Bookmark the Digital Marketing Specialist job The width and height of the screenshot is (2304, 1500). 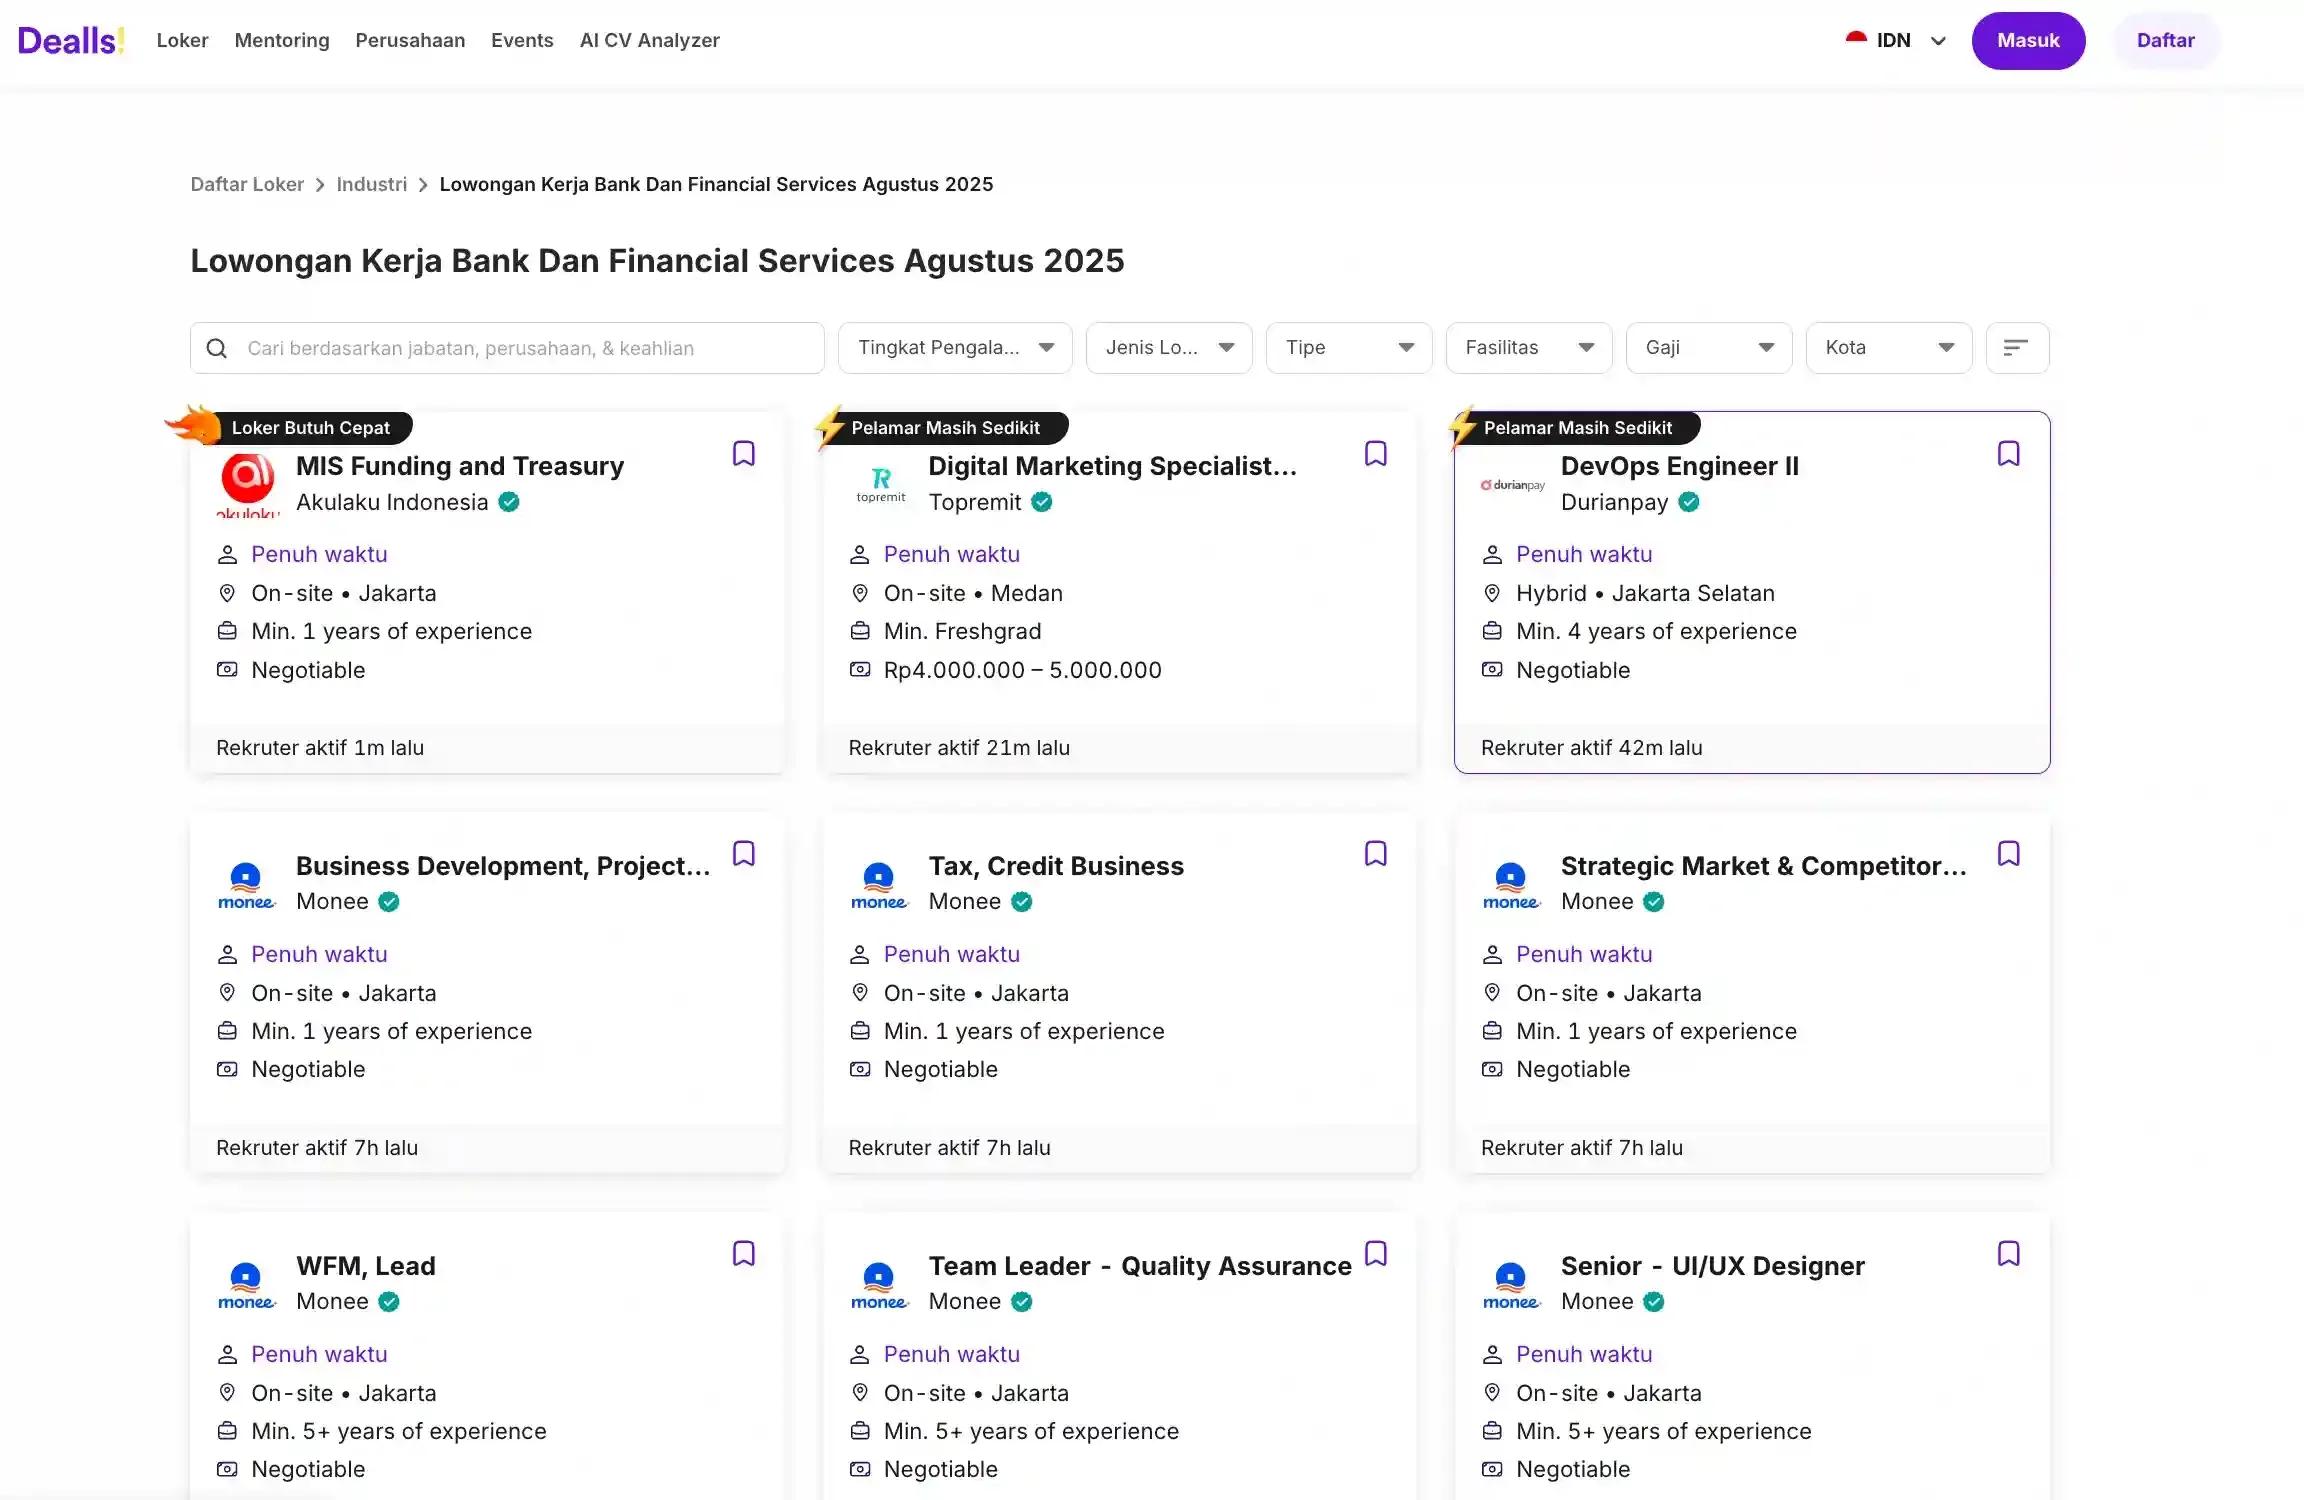coord(1375,453)
